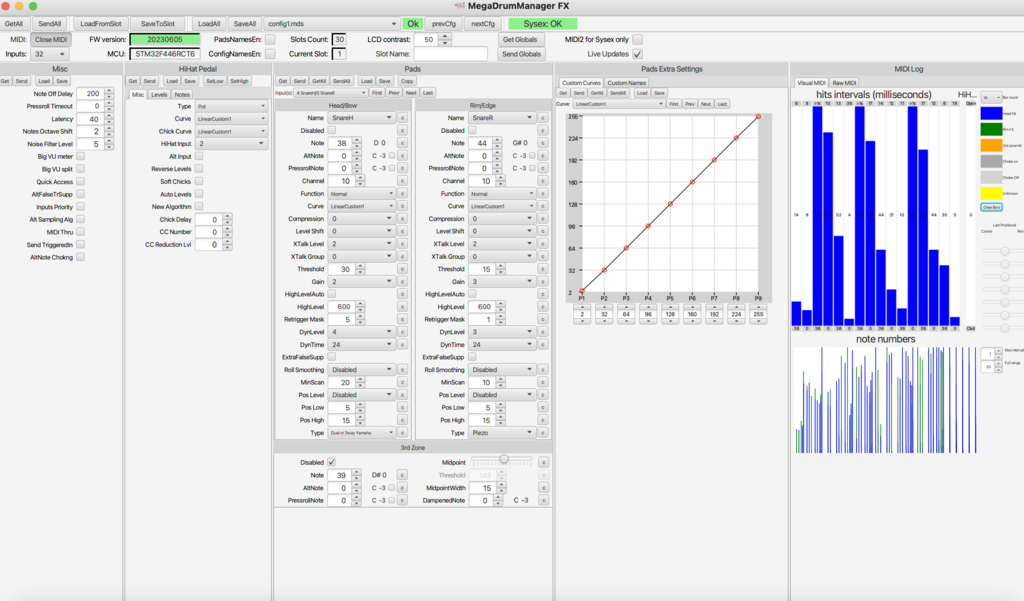Click the LoadFromSlot button
Image resolution: width=1024 pixels, height=601 pixels.
(101, 24)
